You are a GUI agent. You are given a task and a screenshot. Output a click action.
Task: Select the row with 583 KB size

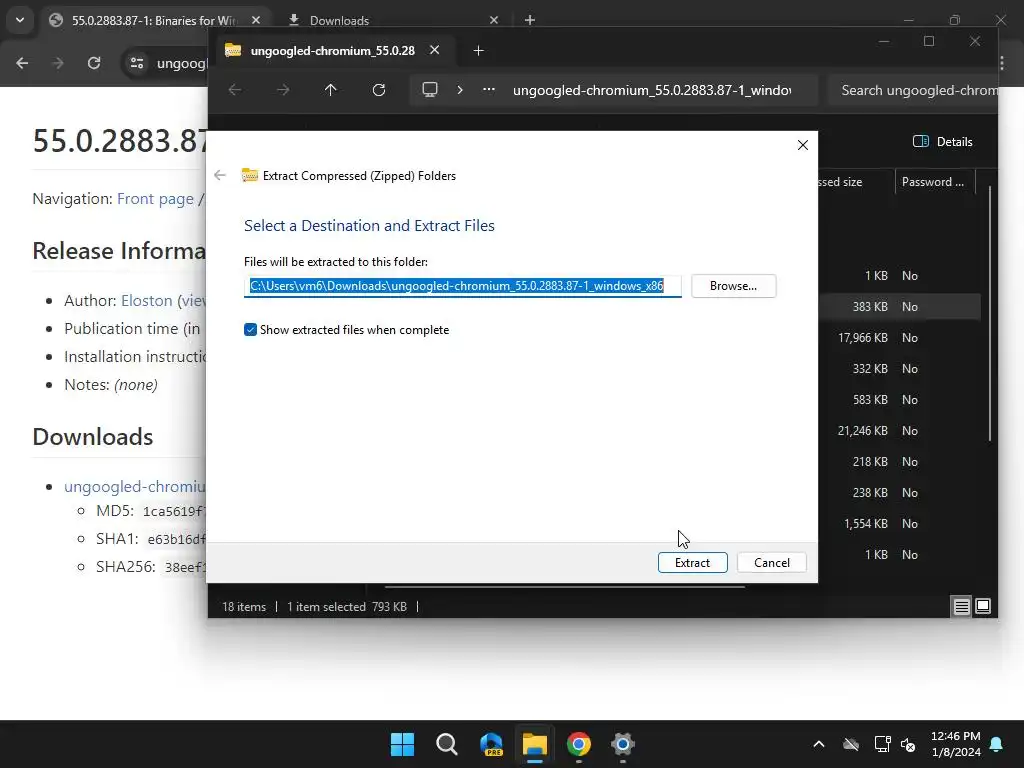(899, 400)
